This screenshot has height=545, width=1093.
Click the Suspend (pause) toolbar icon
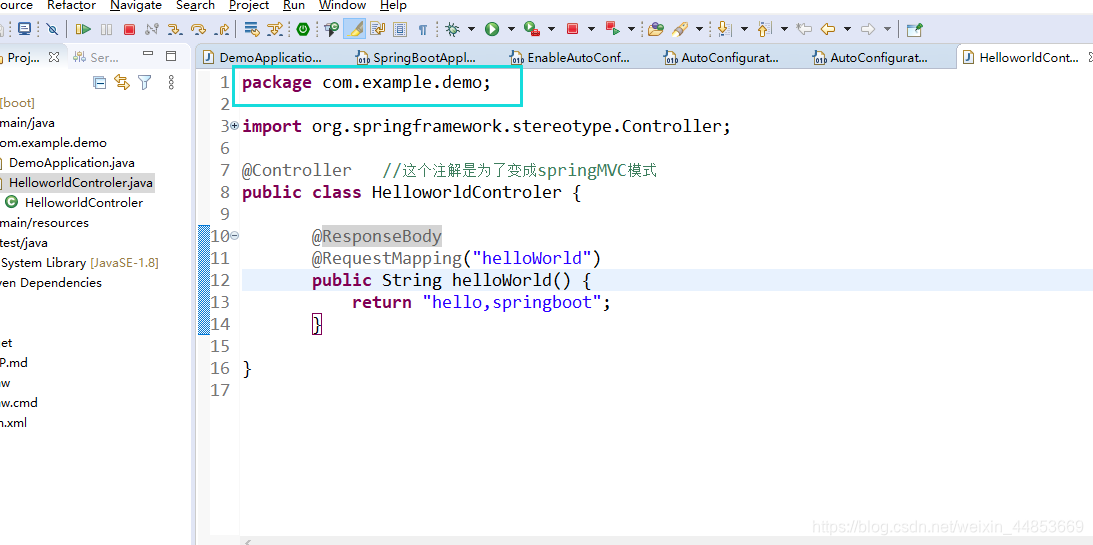pyautogui.click(x=106, y=29)
